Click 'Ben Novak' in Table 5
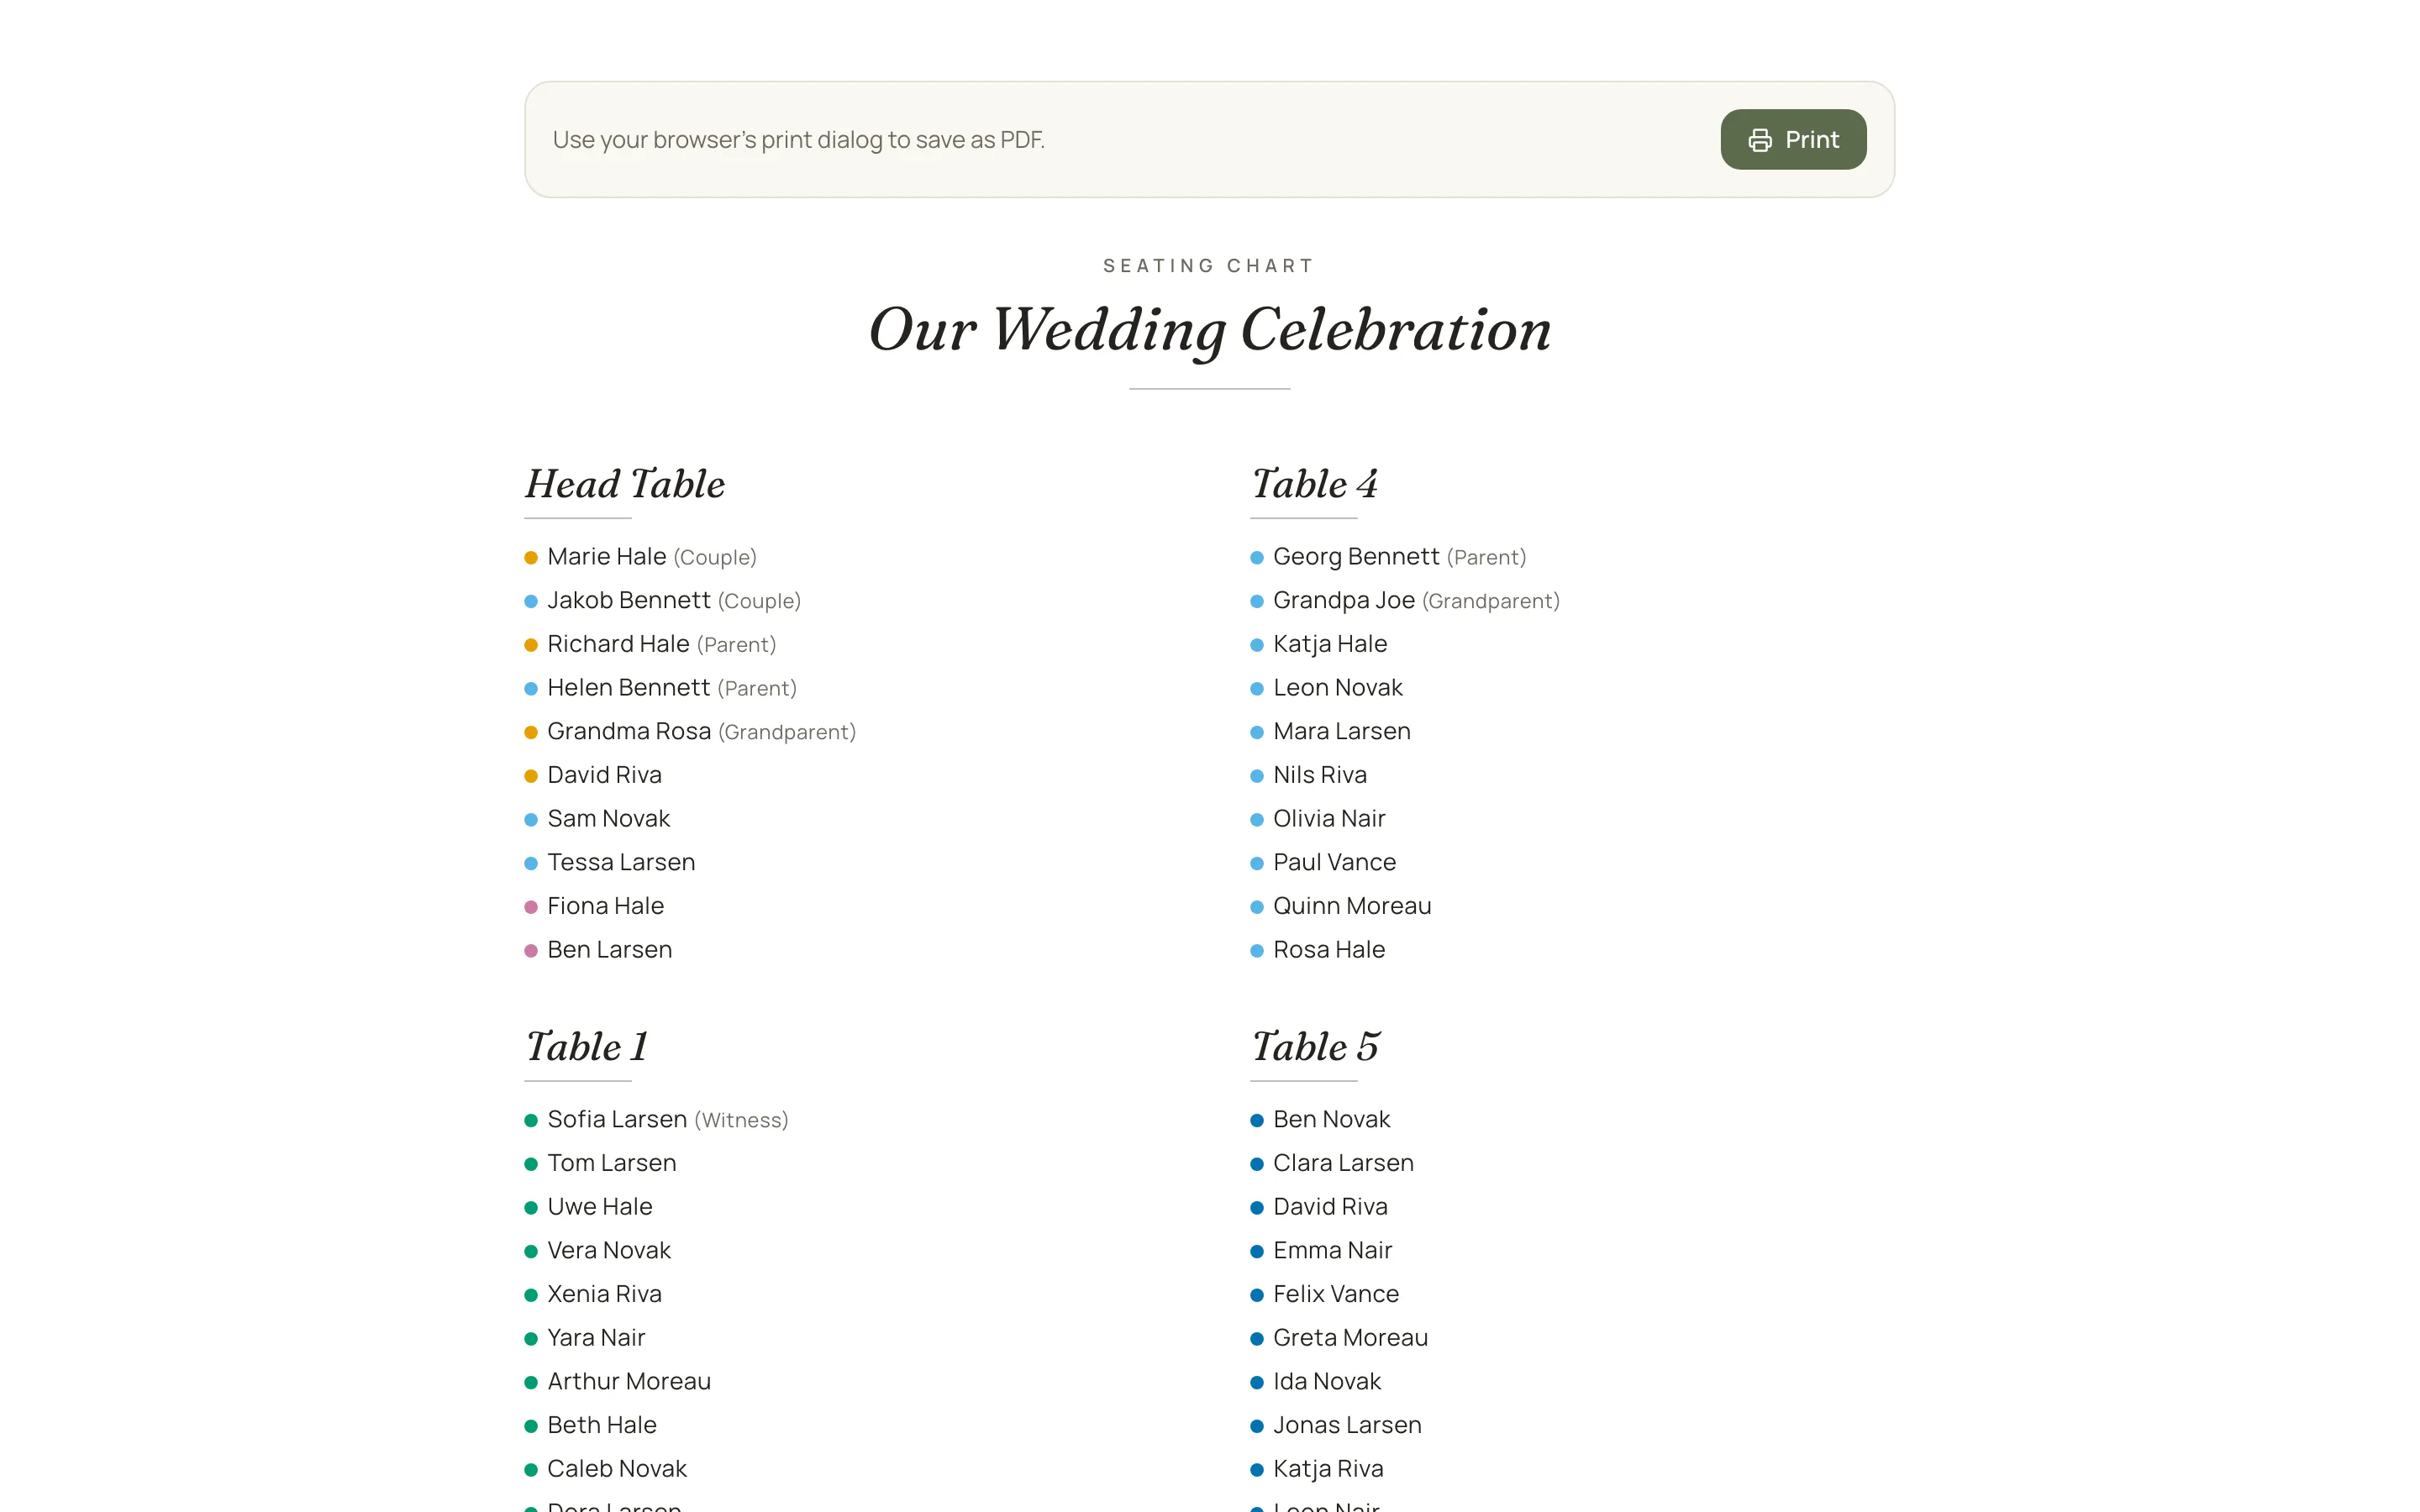Image resolution: width=2420 pixels, height=1512 pixels. (x=1331, y=1120)
